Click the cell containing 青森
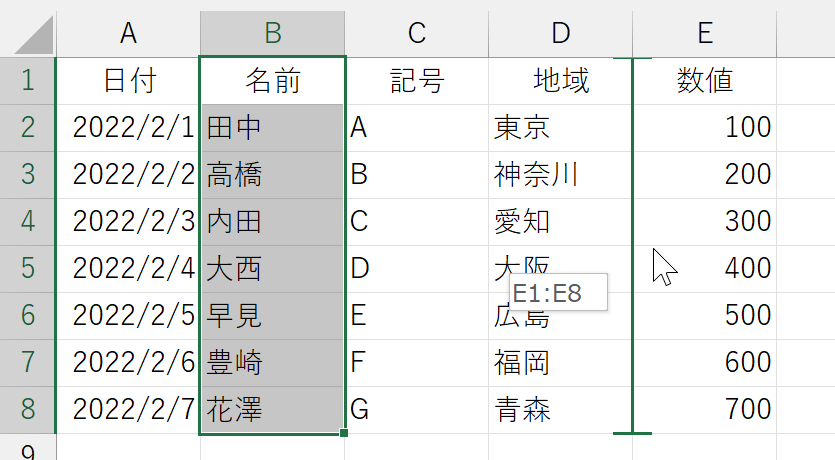The width and height of the screenshot is (835, 460). tap(560, 410)
